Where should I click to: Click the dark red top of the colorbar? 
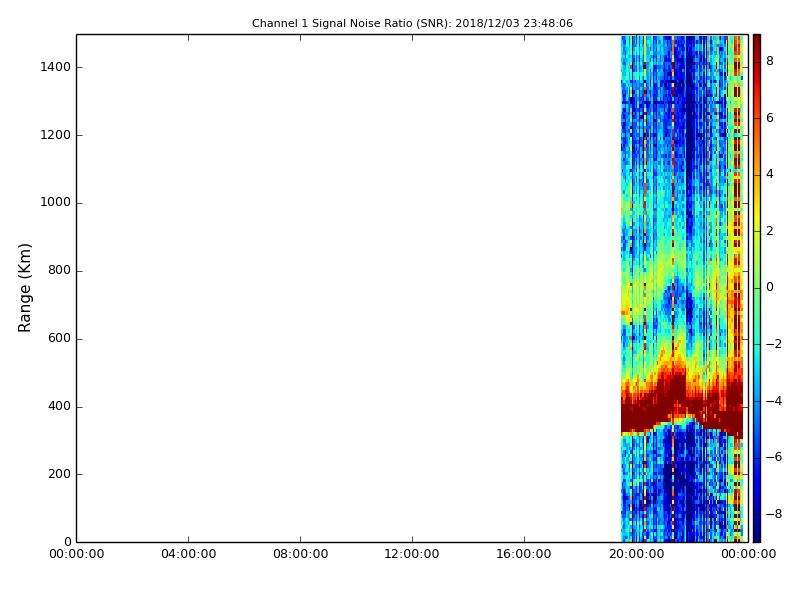click(757, 41)
